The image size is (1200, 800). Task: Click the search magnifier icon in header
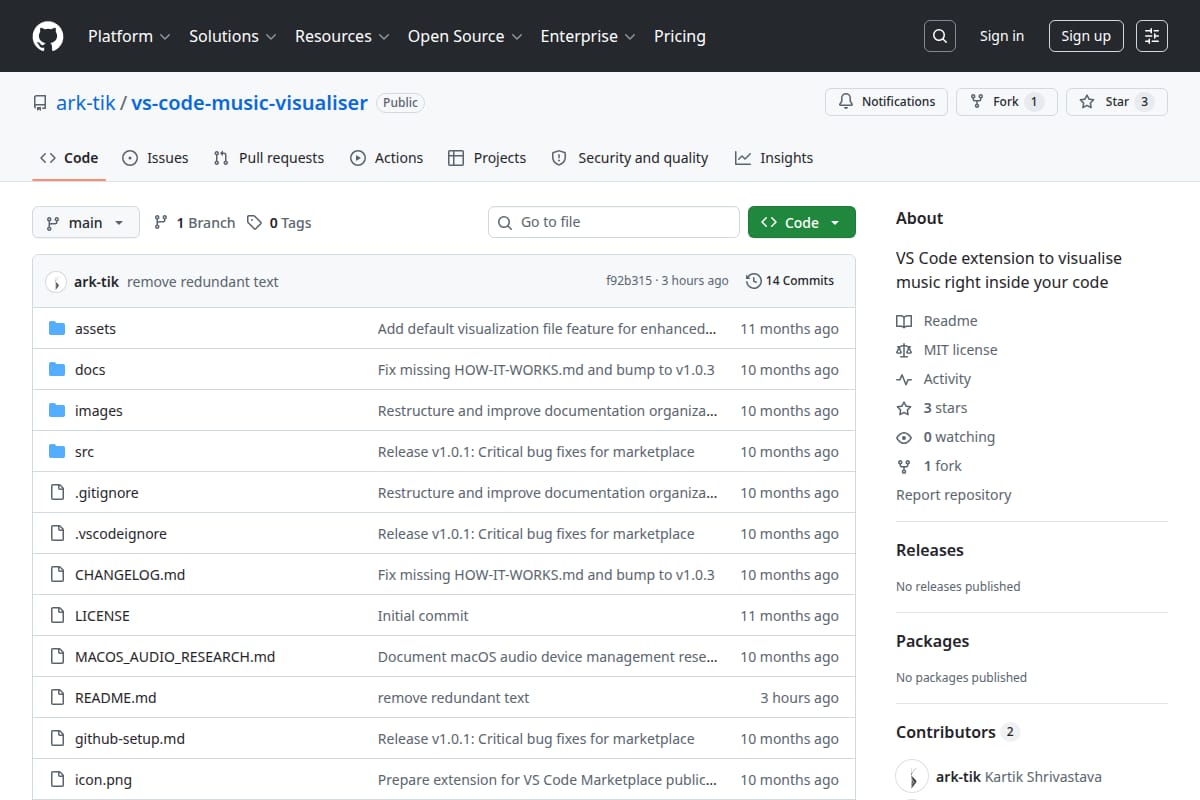939,36
